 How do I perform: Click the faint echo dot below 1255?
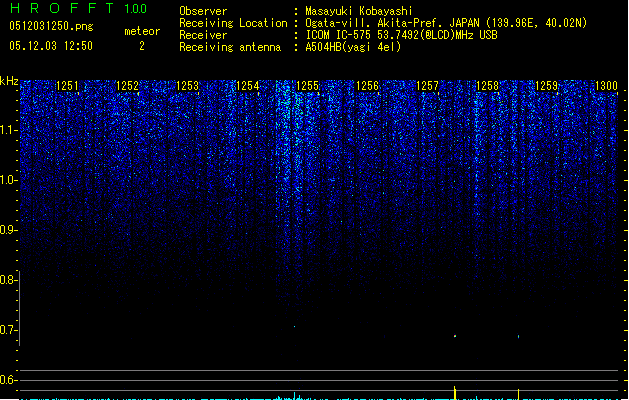coord(294,327)
